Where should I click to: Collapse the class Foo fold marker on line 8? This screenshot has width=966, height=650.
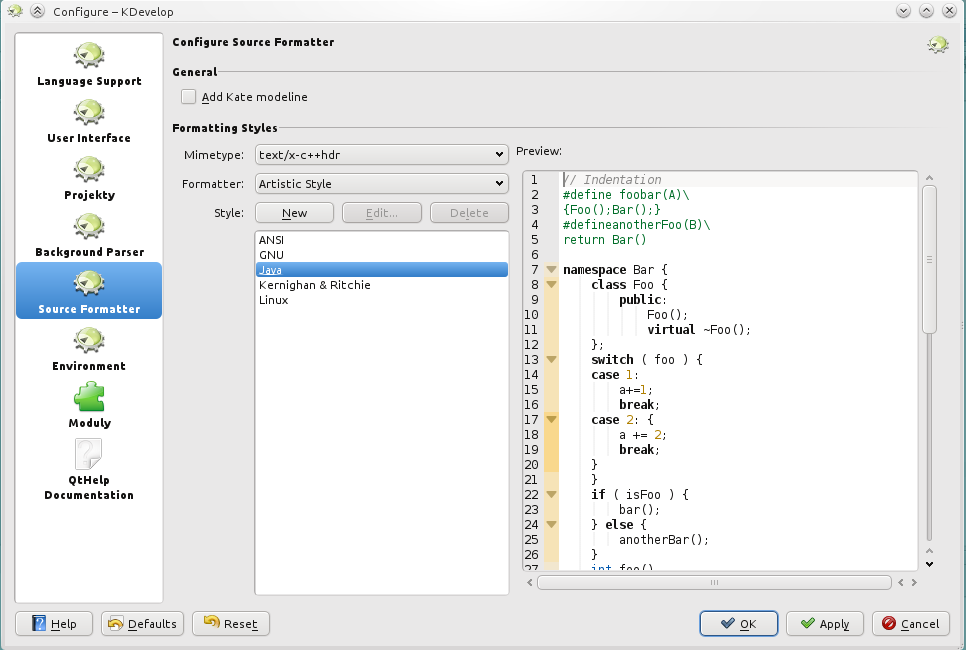coord(551,285)
